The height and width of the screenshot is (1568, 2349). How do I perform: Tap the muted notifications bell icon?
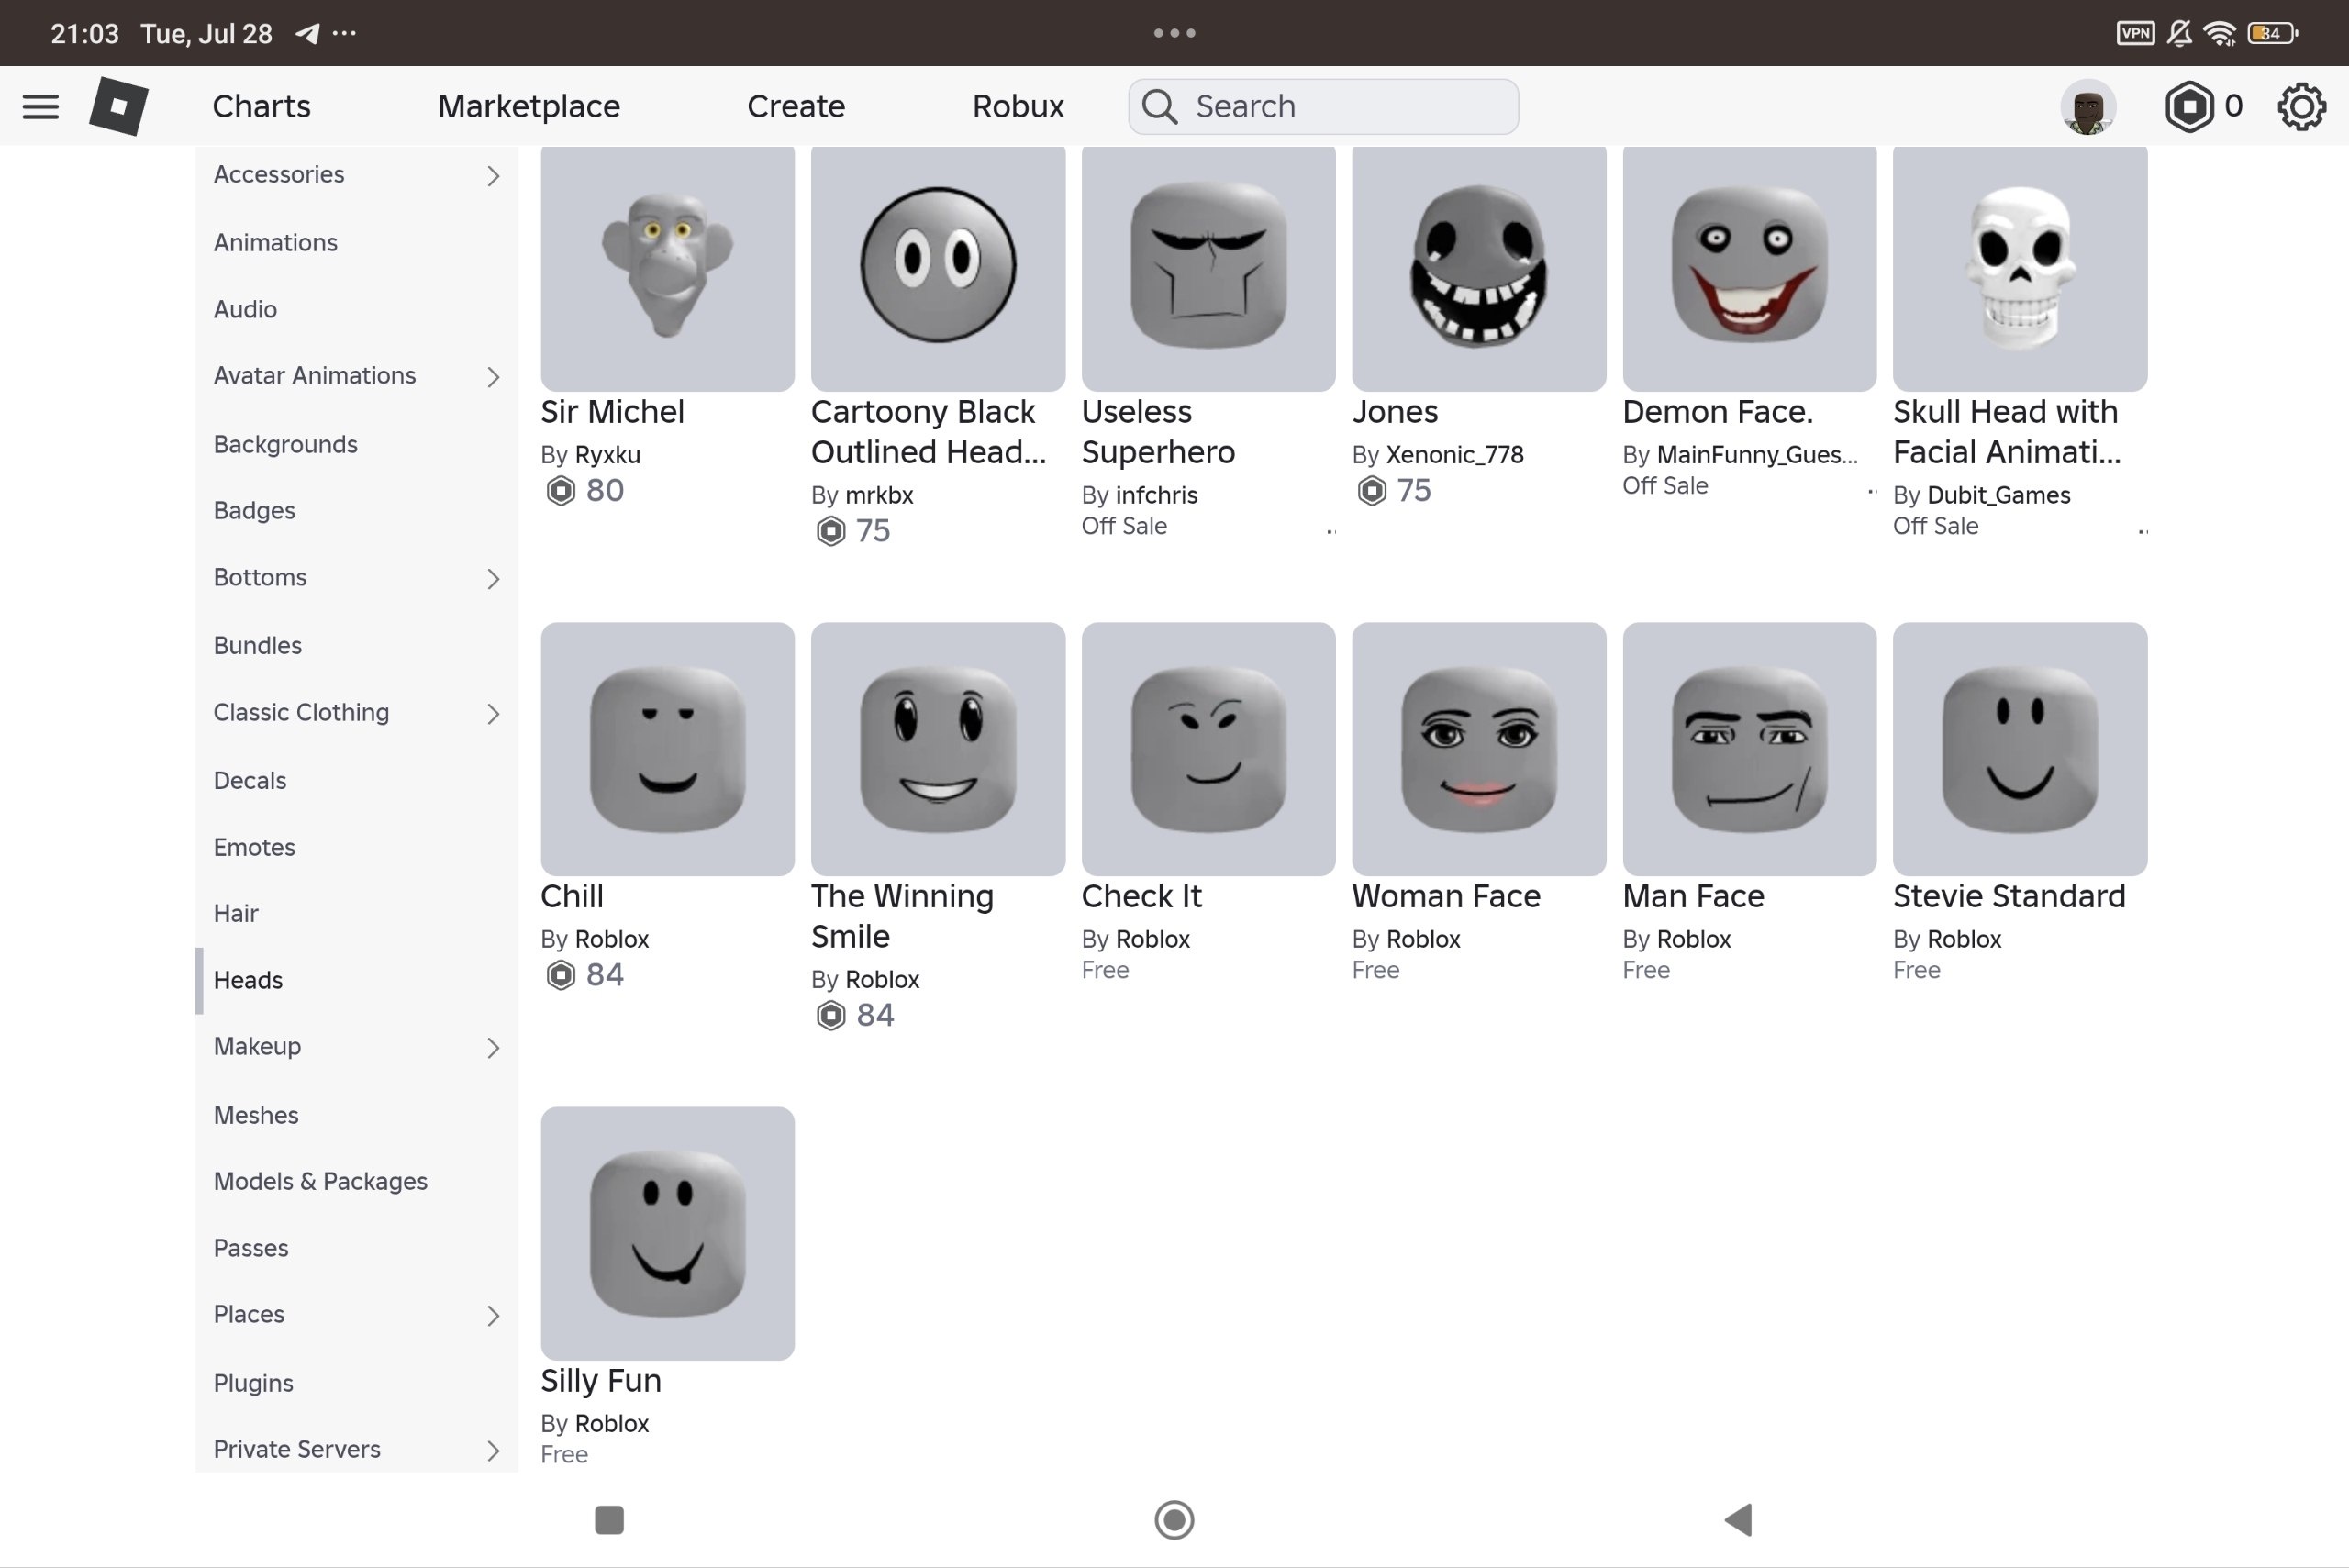pos(2179,33)
